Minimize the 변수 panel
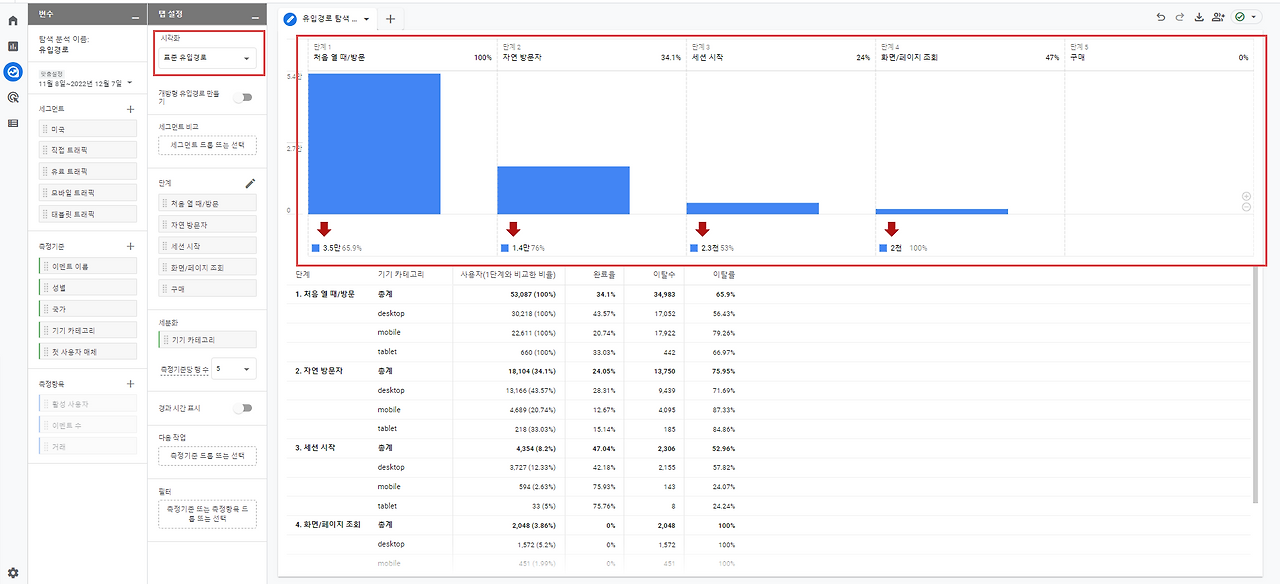1280x584 pixels. pos(135,16)
